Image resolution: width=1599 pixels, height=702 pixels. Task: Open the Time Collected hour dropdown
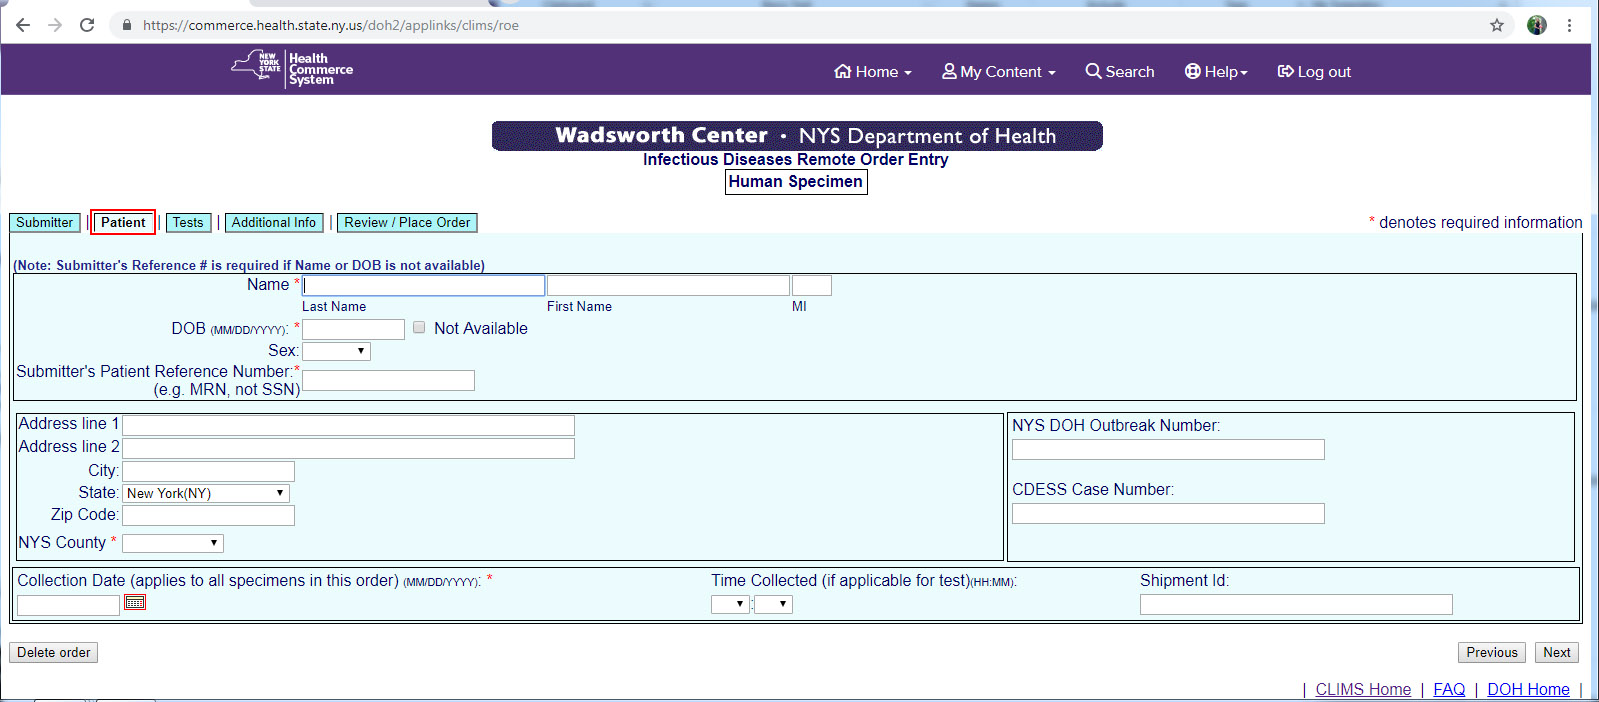(x=730, y=604)
